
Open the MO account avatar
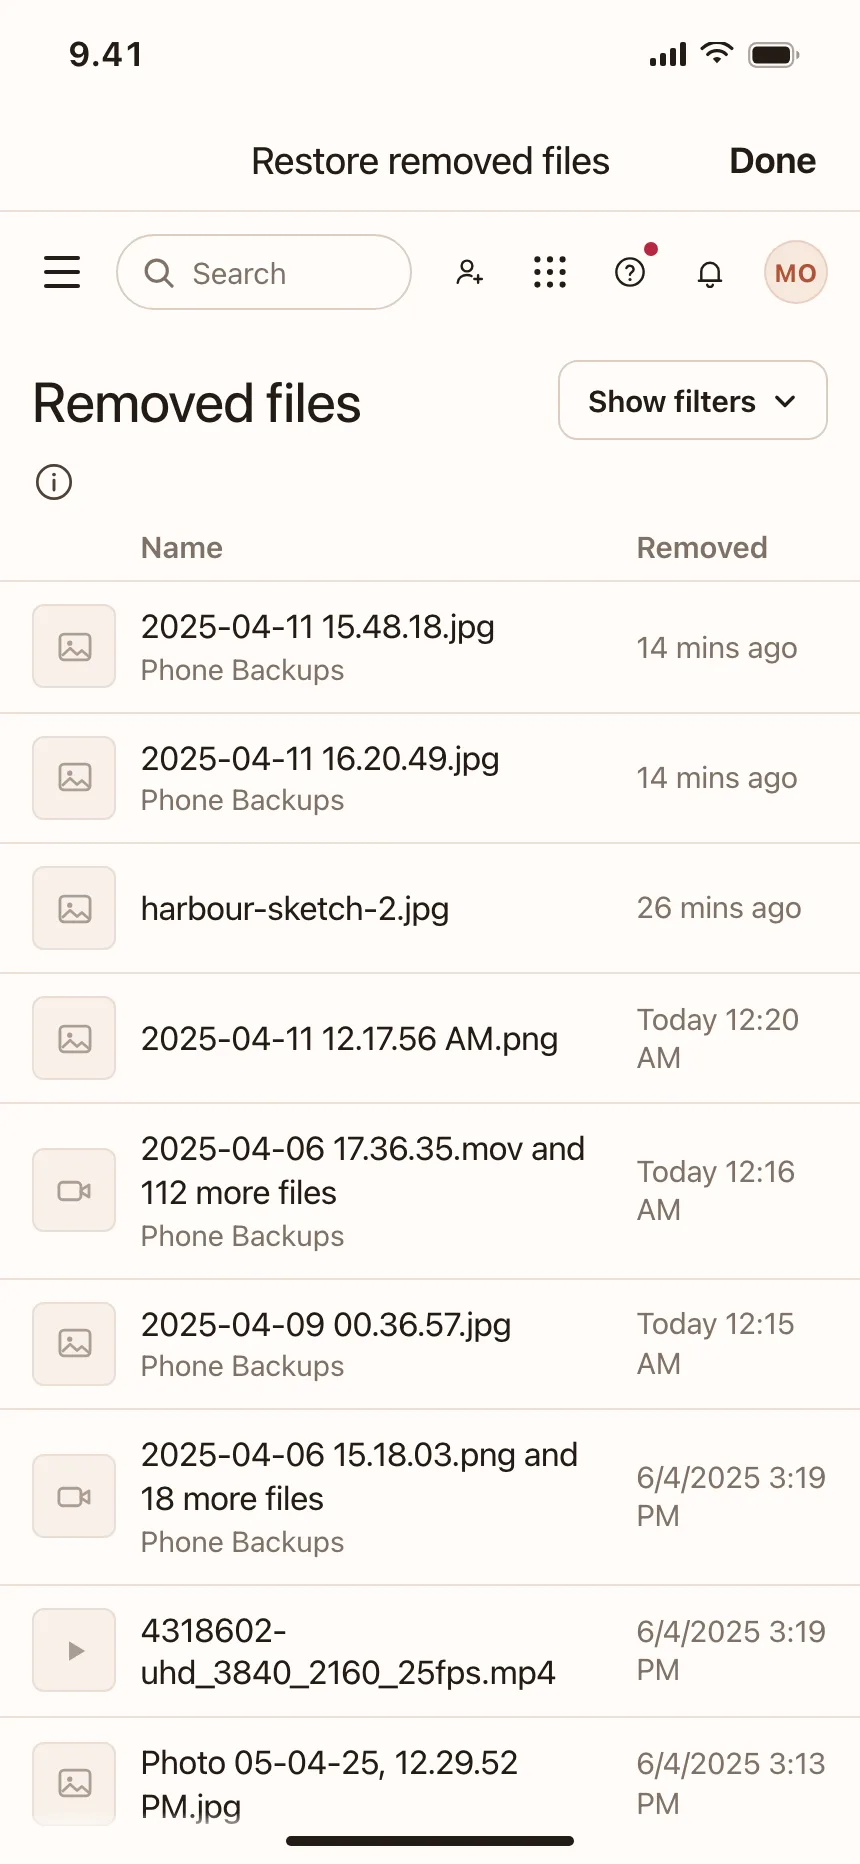tap(796, 272)
